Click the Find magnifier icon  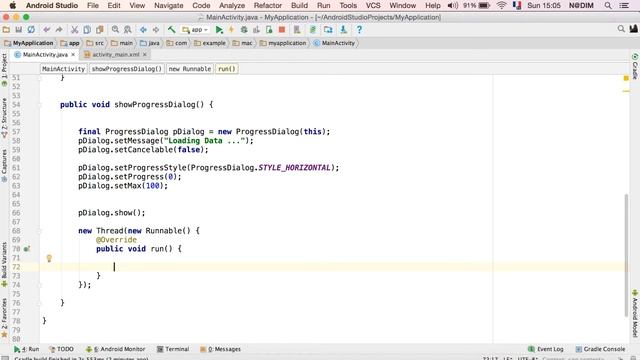coord(115,30)
